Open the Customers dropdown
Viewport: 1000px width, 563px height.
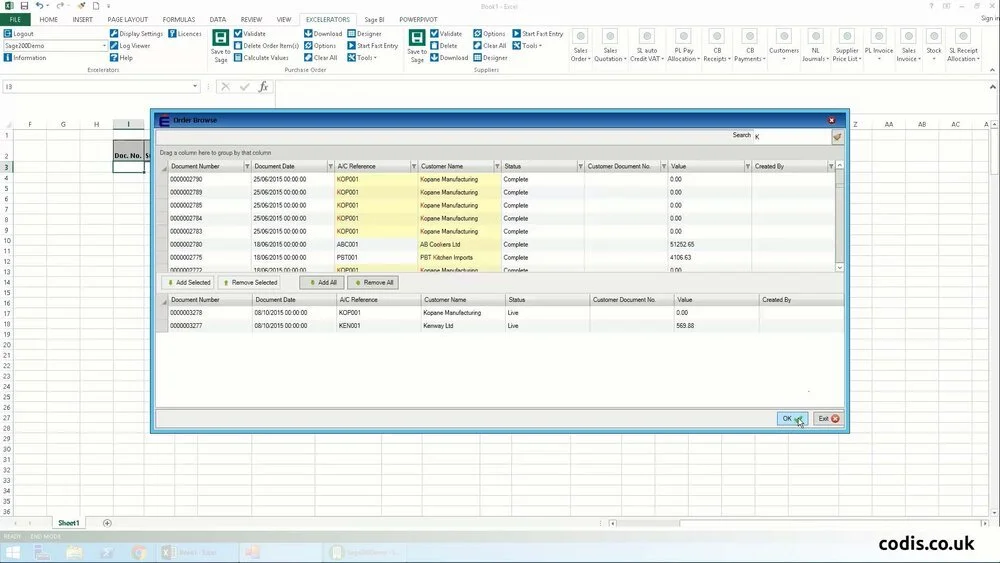784,46
